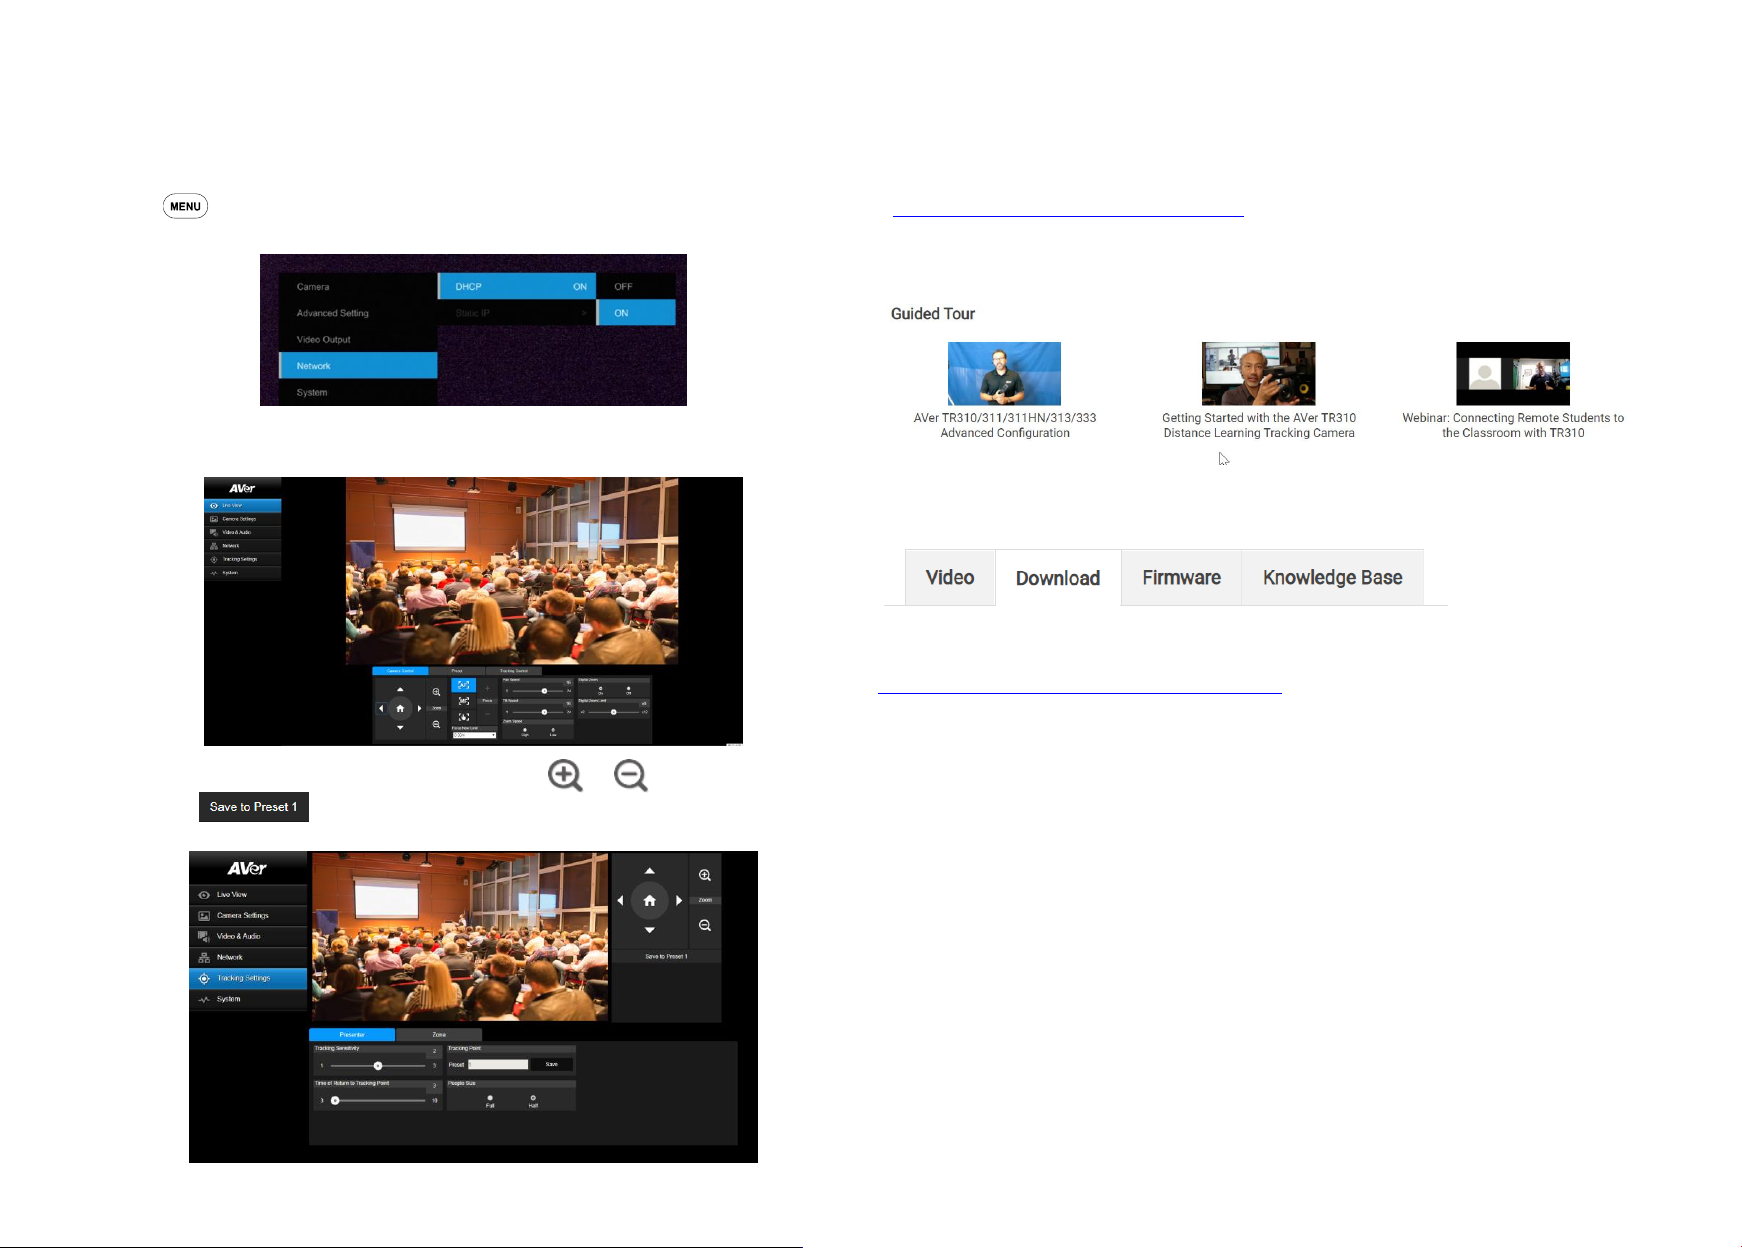The image size is (1742, 1248).
Task: Select the MF manual focus icon
Action: [x=463, y=701]
